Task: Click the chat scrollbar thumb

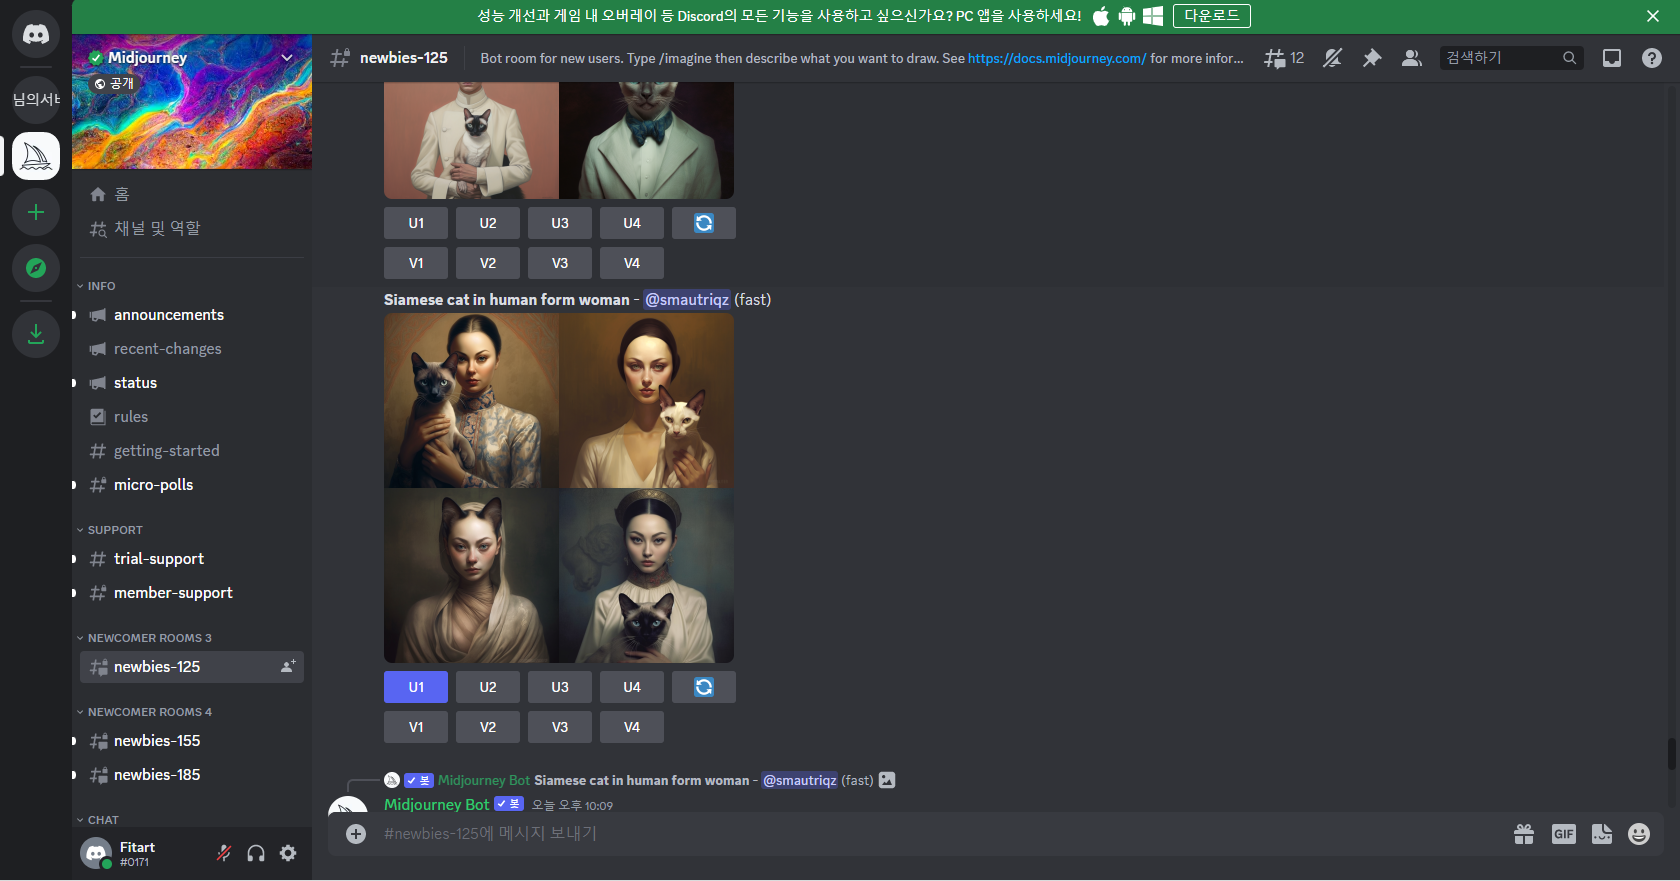Action: (x=1671, y=754)
